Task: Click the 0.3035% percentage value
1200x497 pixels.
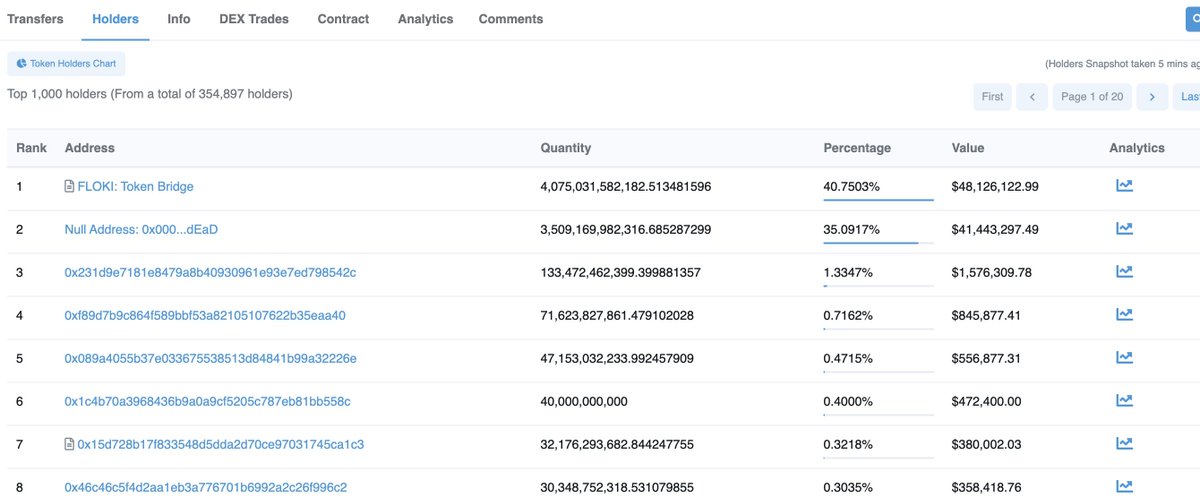Action: tap(848, 487)
